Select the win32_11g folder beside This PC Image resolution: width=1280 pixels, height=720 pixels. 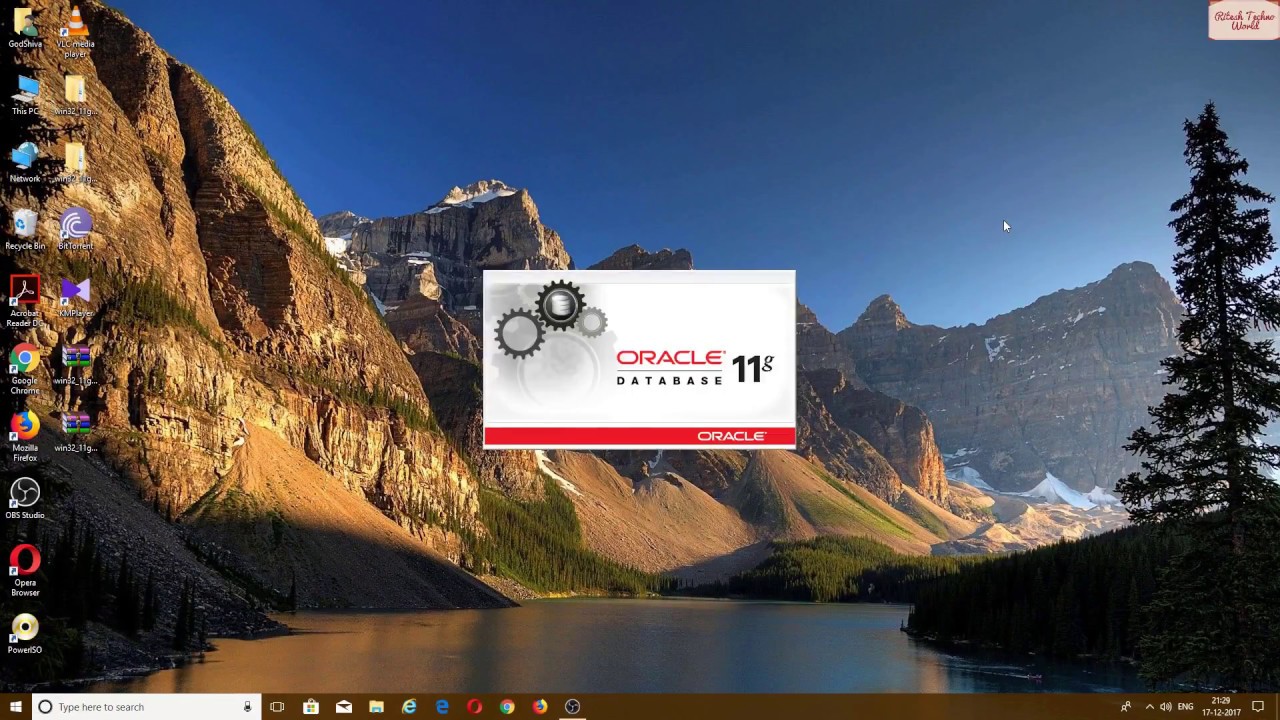point(75,96)
